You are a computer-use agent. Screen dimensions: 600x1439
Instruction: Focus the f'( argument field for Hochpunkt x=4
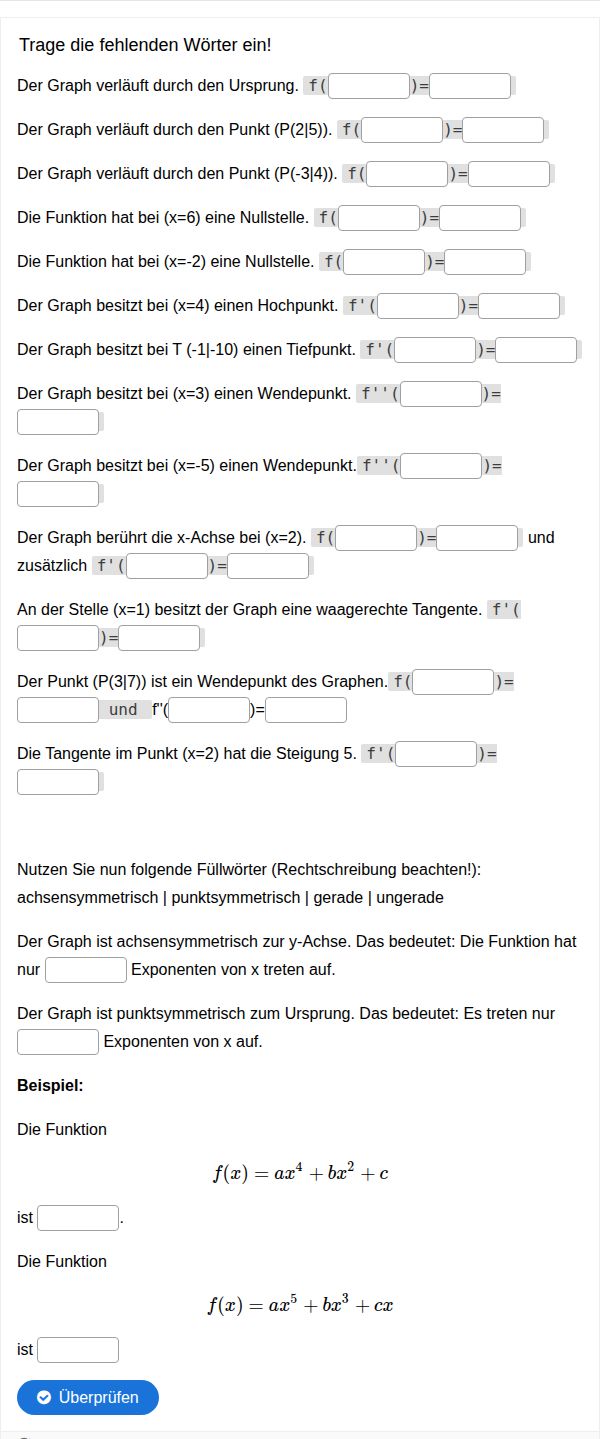pos(418,306)
